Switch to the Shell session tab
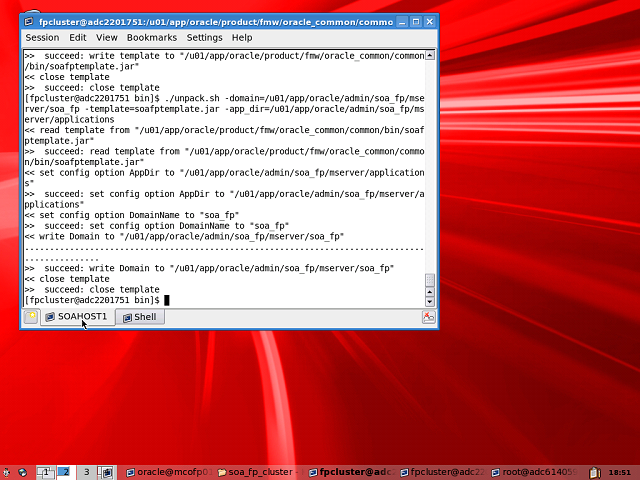The width and height of the screenshot is (640, 480). (x=140, y=317)
